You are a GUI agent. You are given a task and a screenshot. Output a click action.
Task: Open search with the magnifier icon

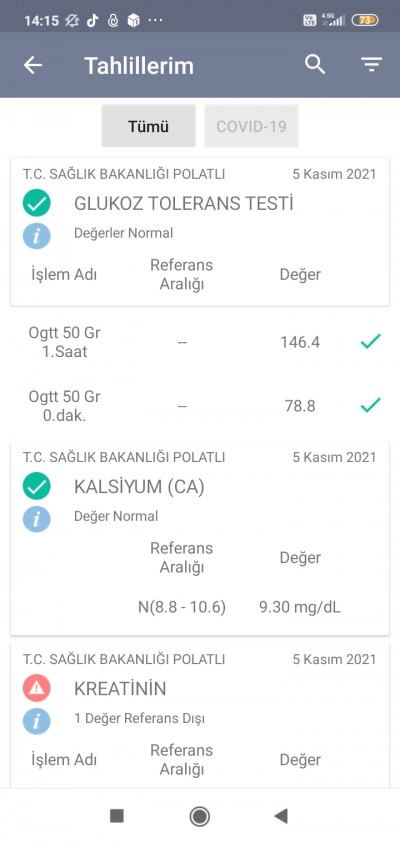point(315,65)
